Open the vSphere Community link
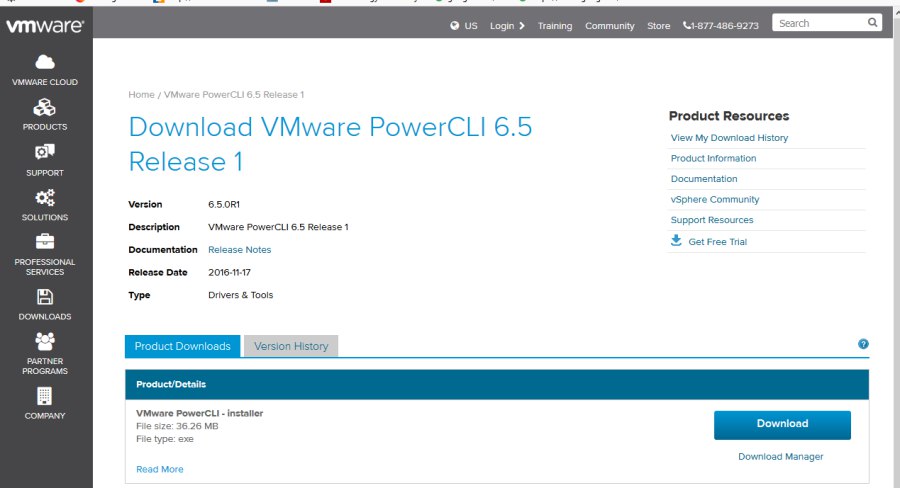900x488 pixels. click(x=715, y=199)
